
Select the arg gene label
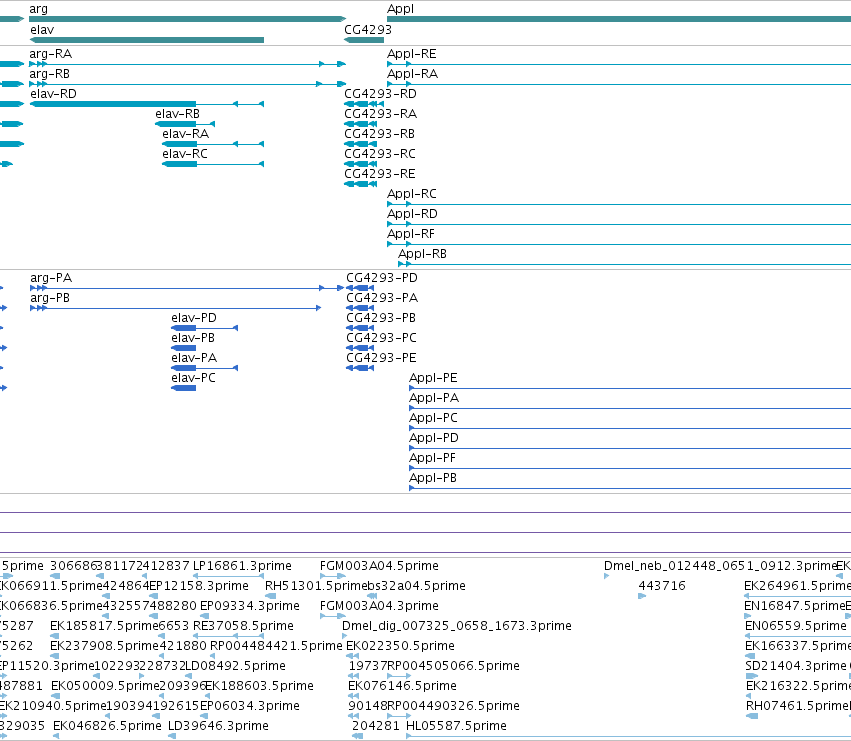39,9
